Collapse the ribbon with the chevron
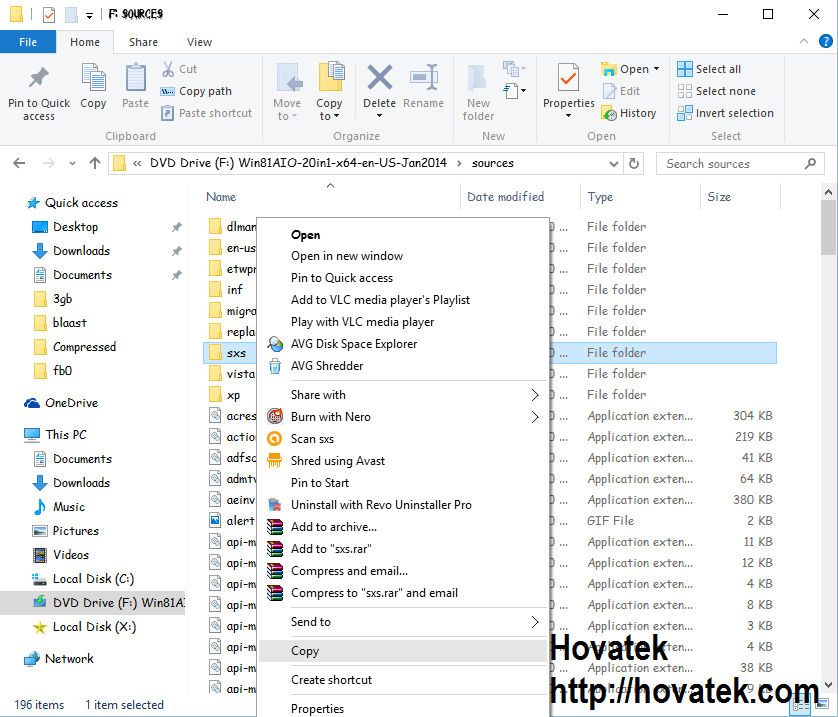 point(804,41)
